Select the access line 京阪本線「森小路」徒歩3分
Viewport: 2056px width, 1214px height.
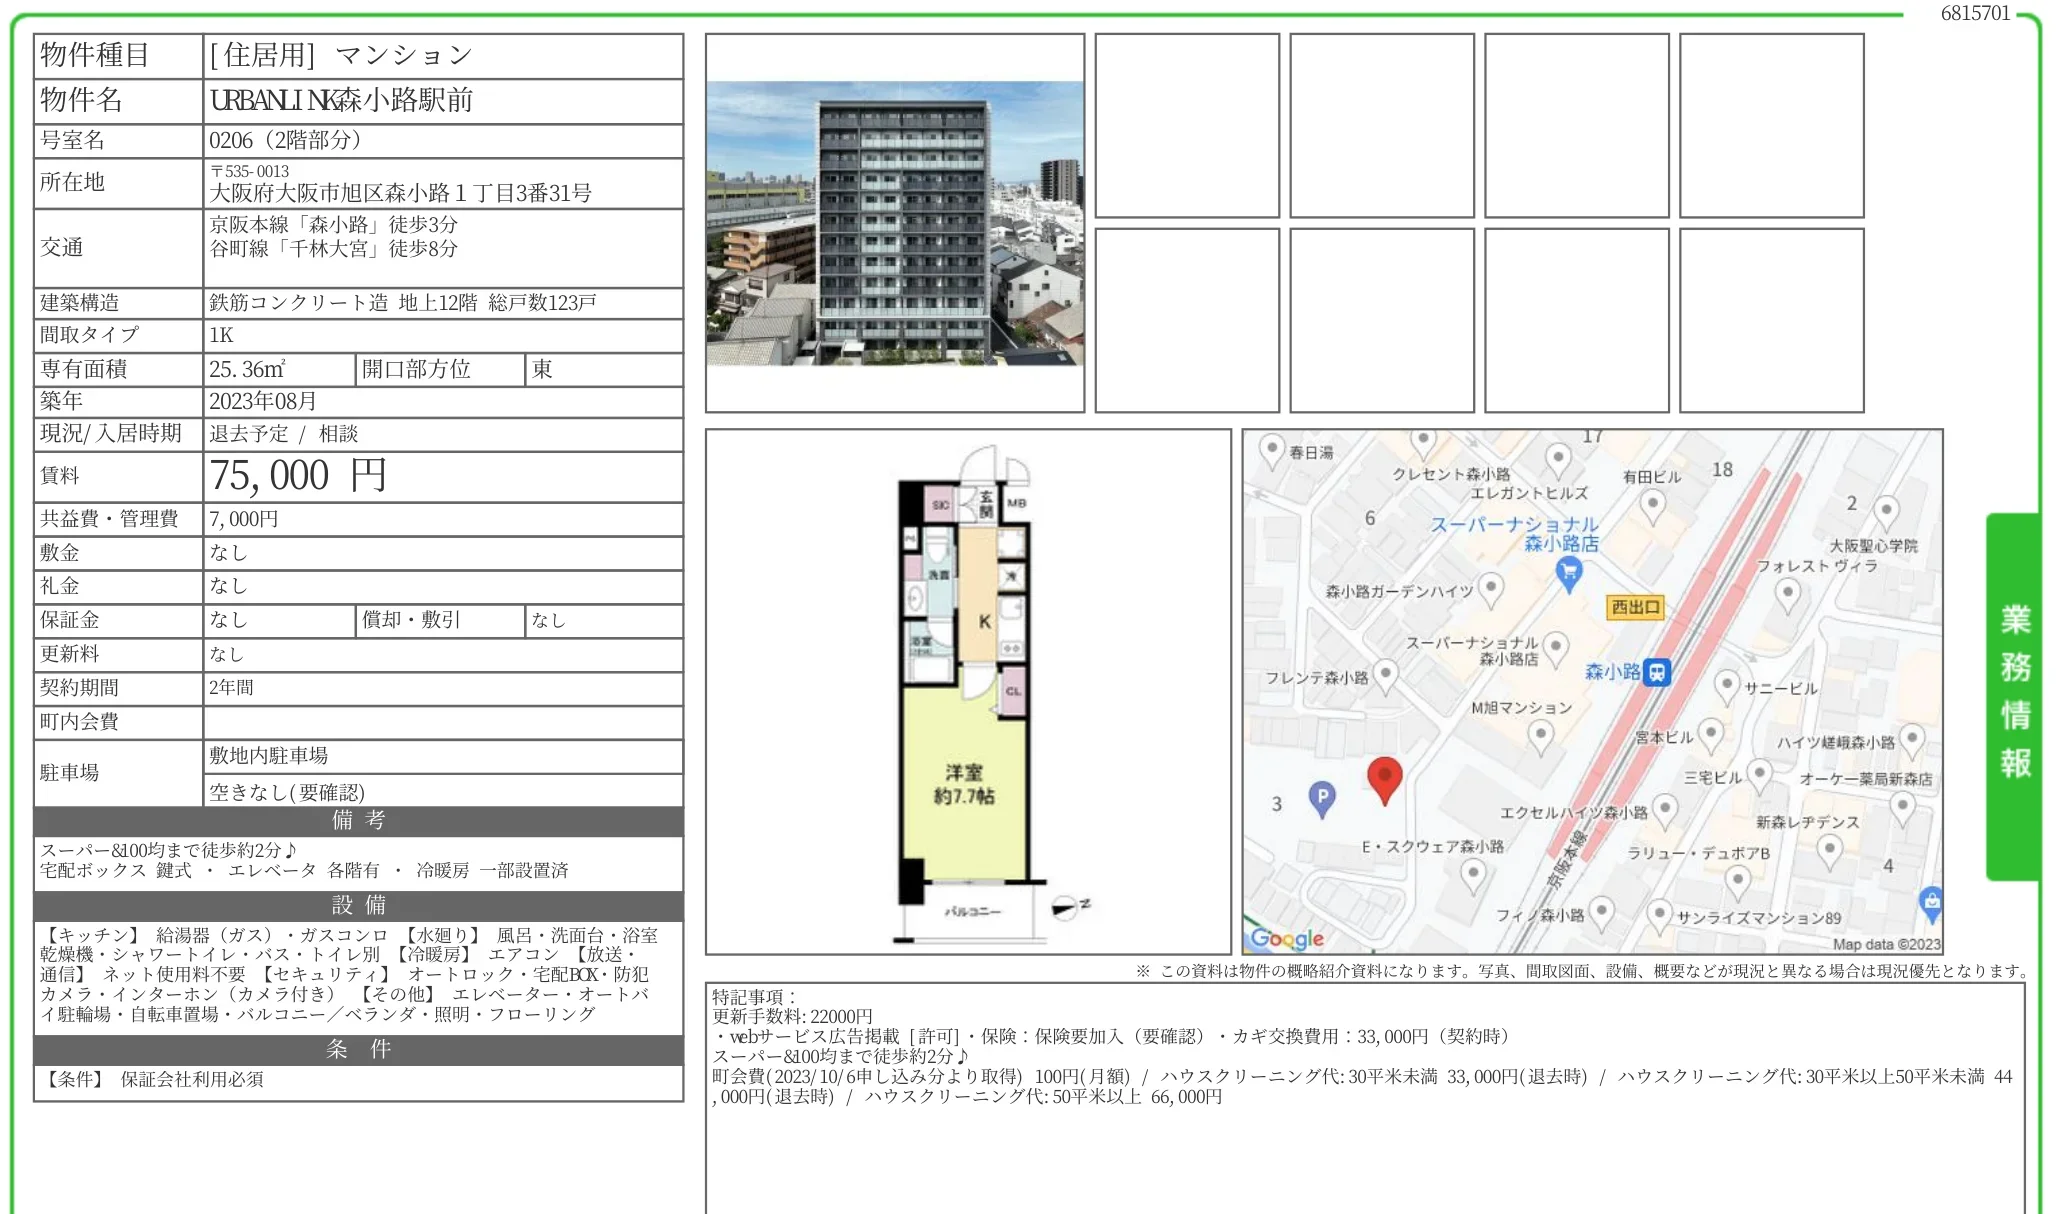pyautogui.click(x=333, y=224)
